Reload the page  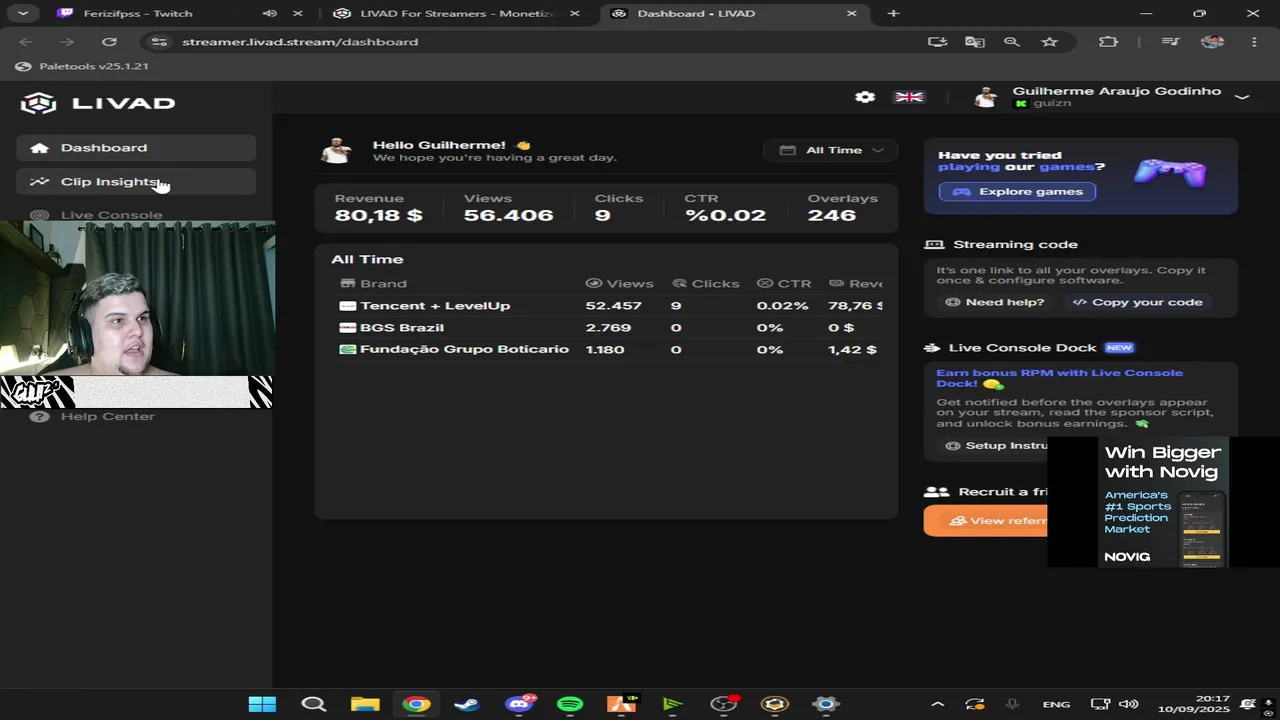(110, 42)
